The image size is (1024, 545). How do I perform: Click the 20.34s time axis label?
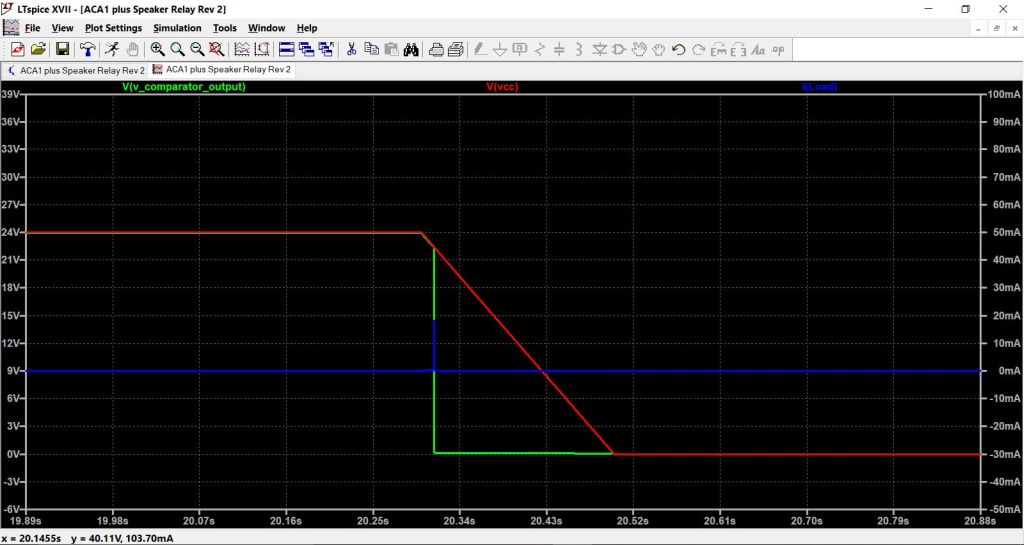[459, 521]
